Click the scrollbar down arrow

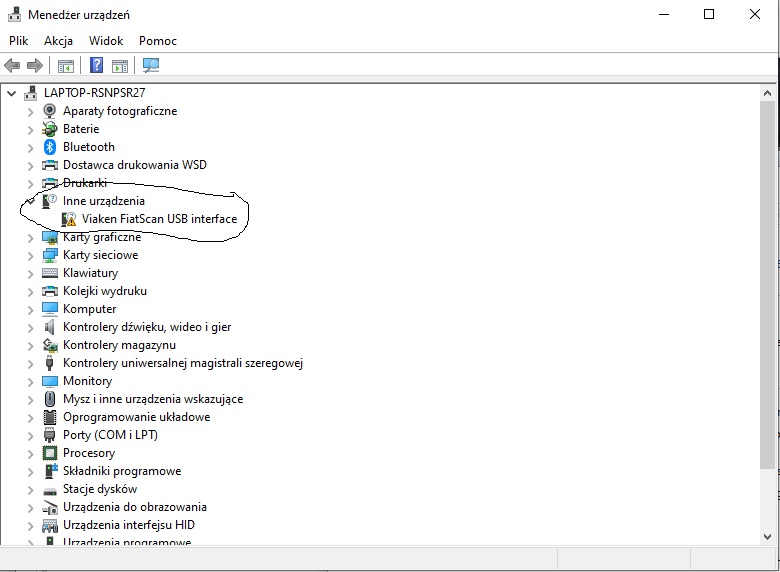(767, 537)
